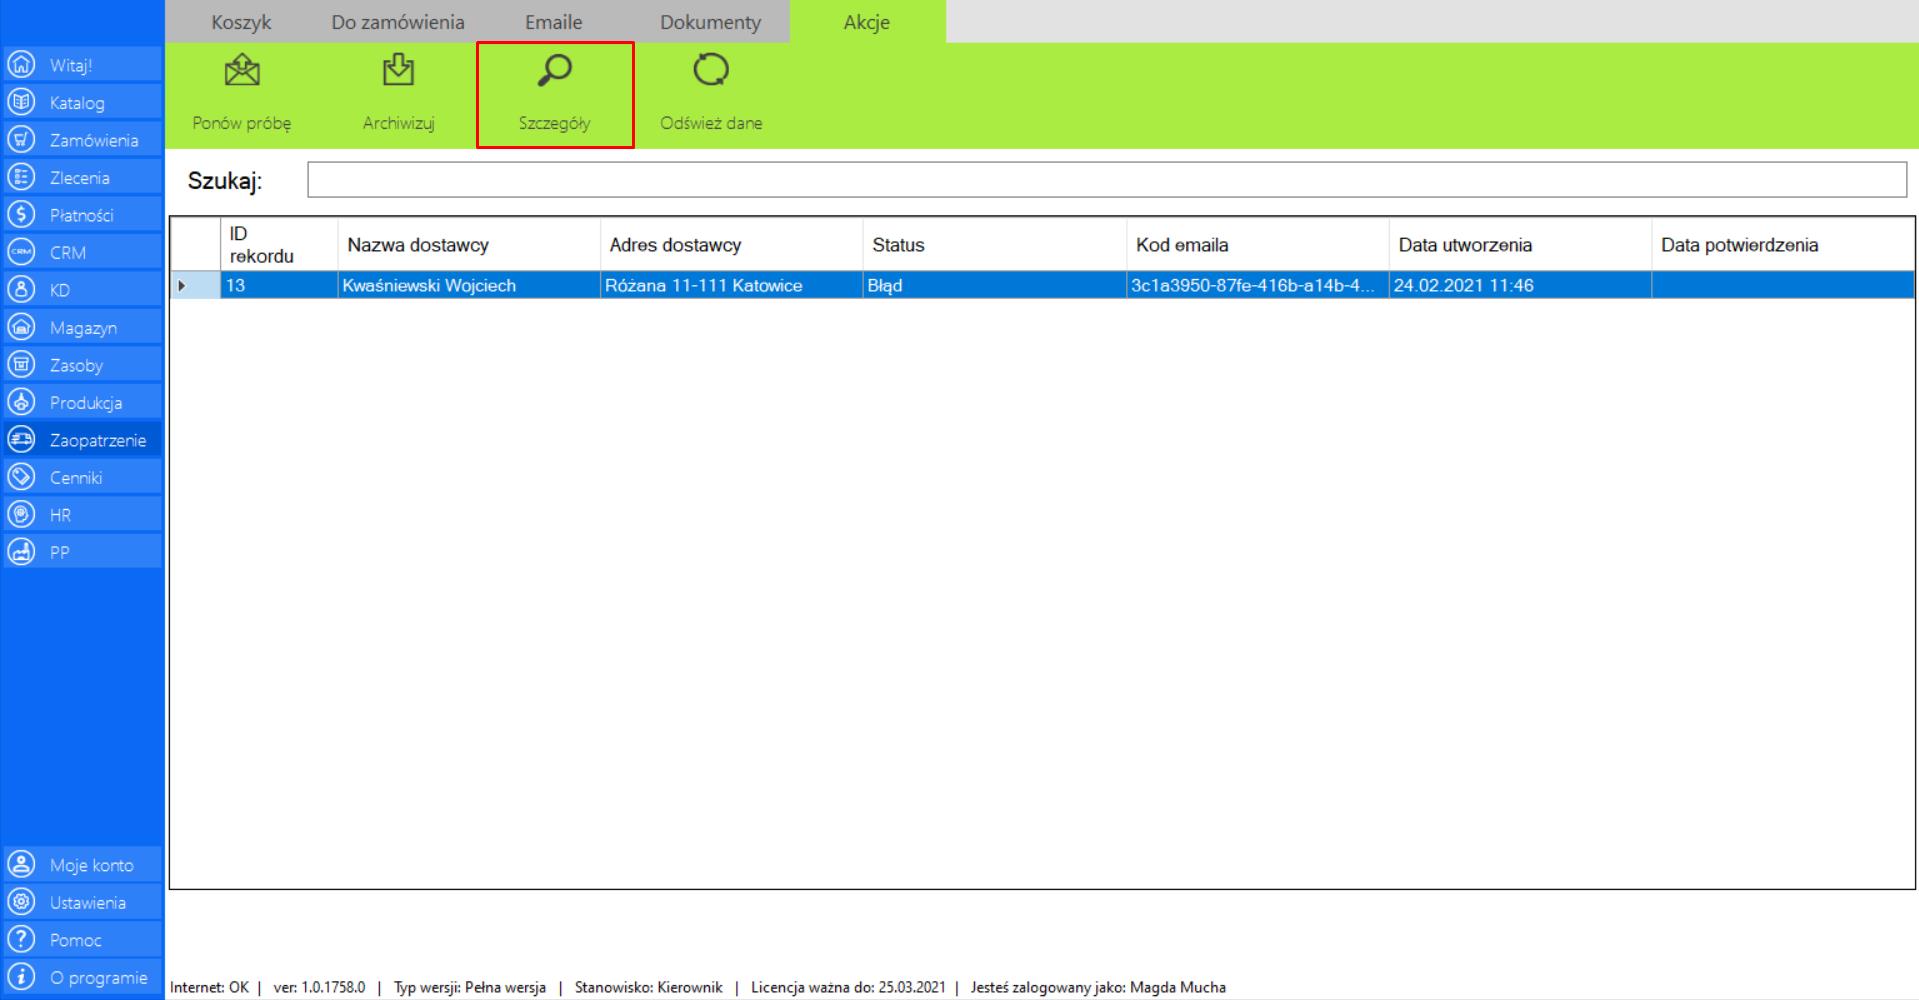Switch to the Koszyk tab

241,22
